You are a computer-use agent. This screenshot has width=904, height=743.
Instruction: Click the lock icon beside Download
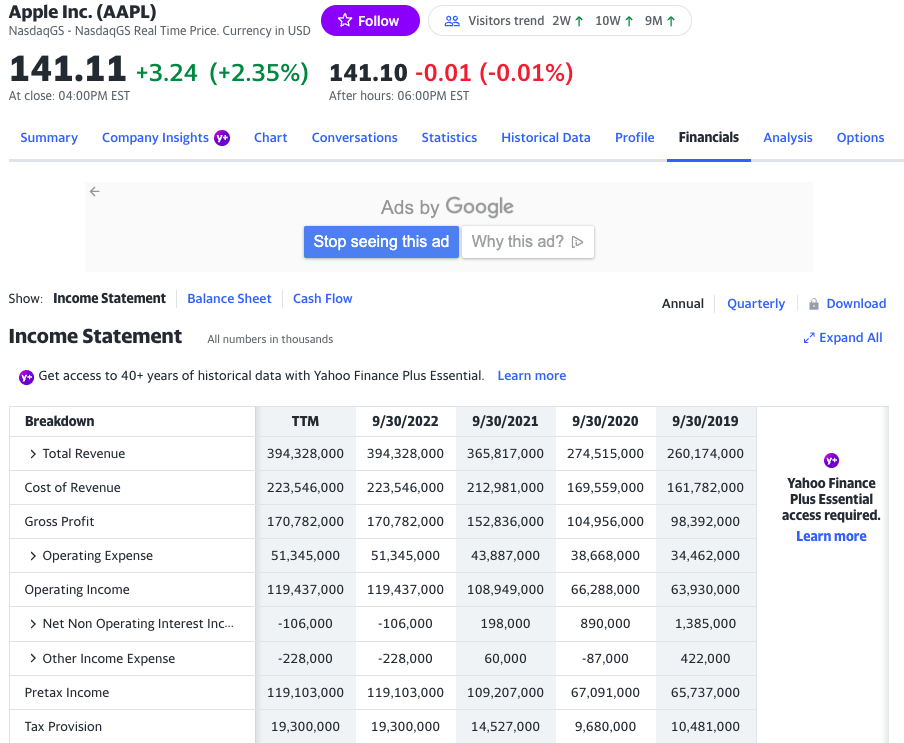(813, 304)
